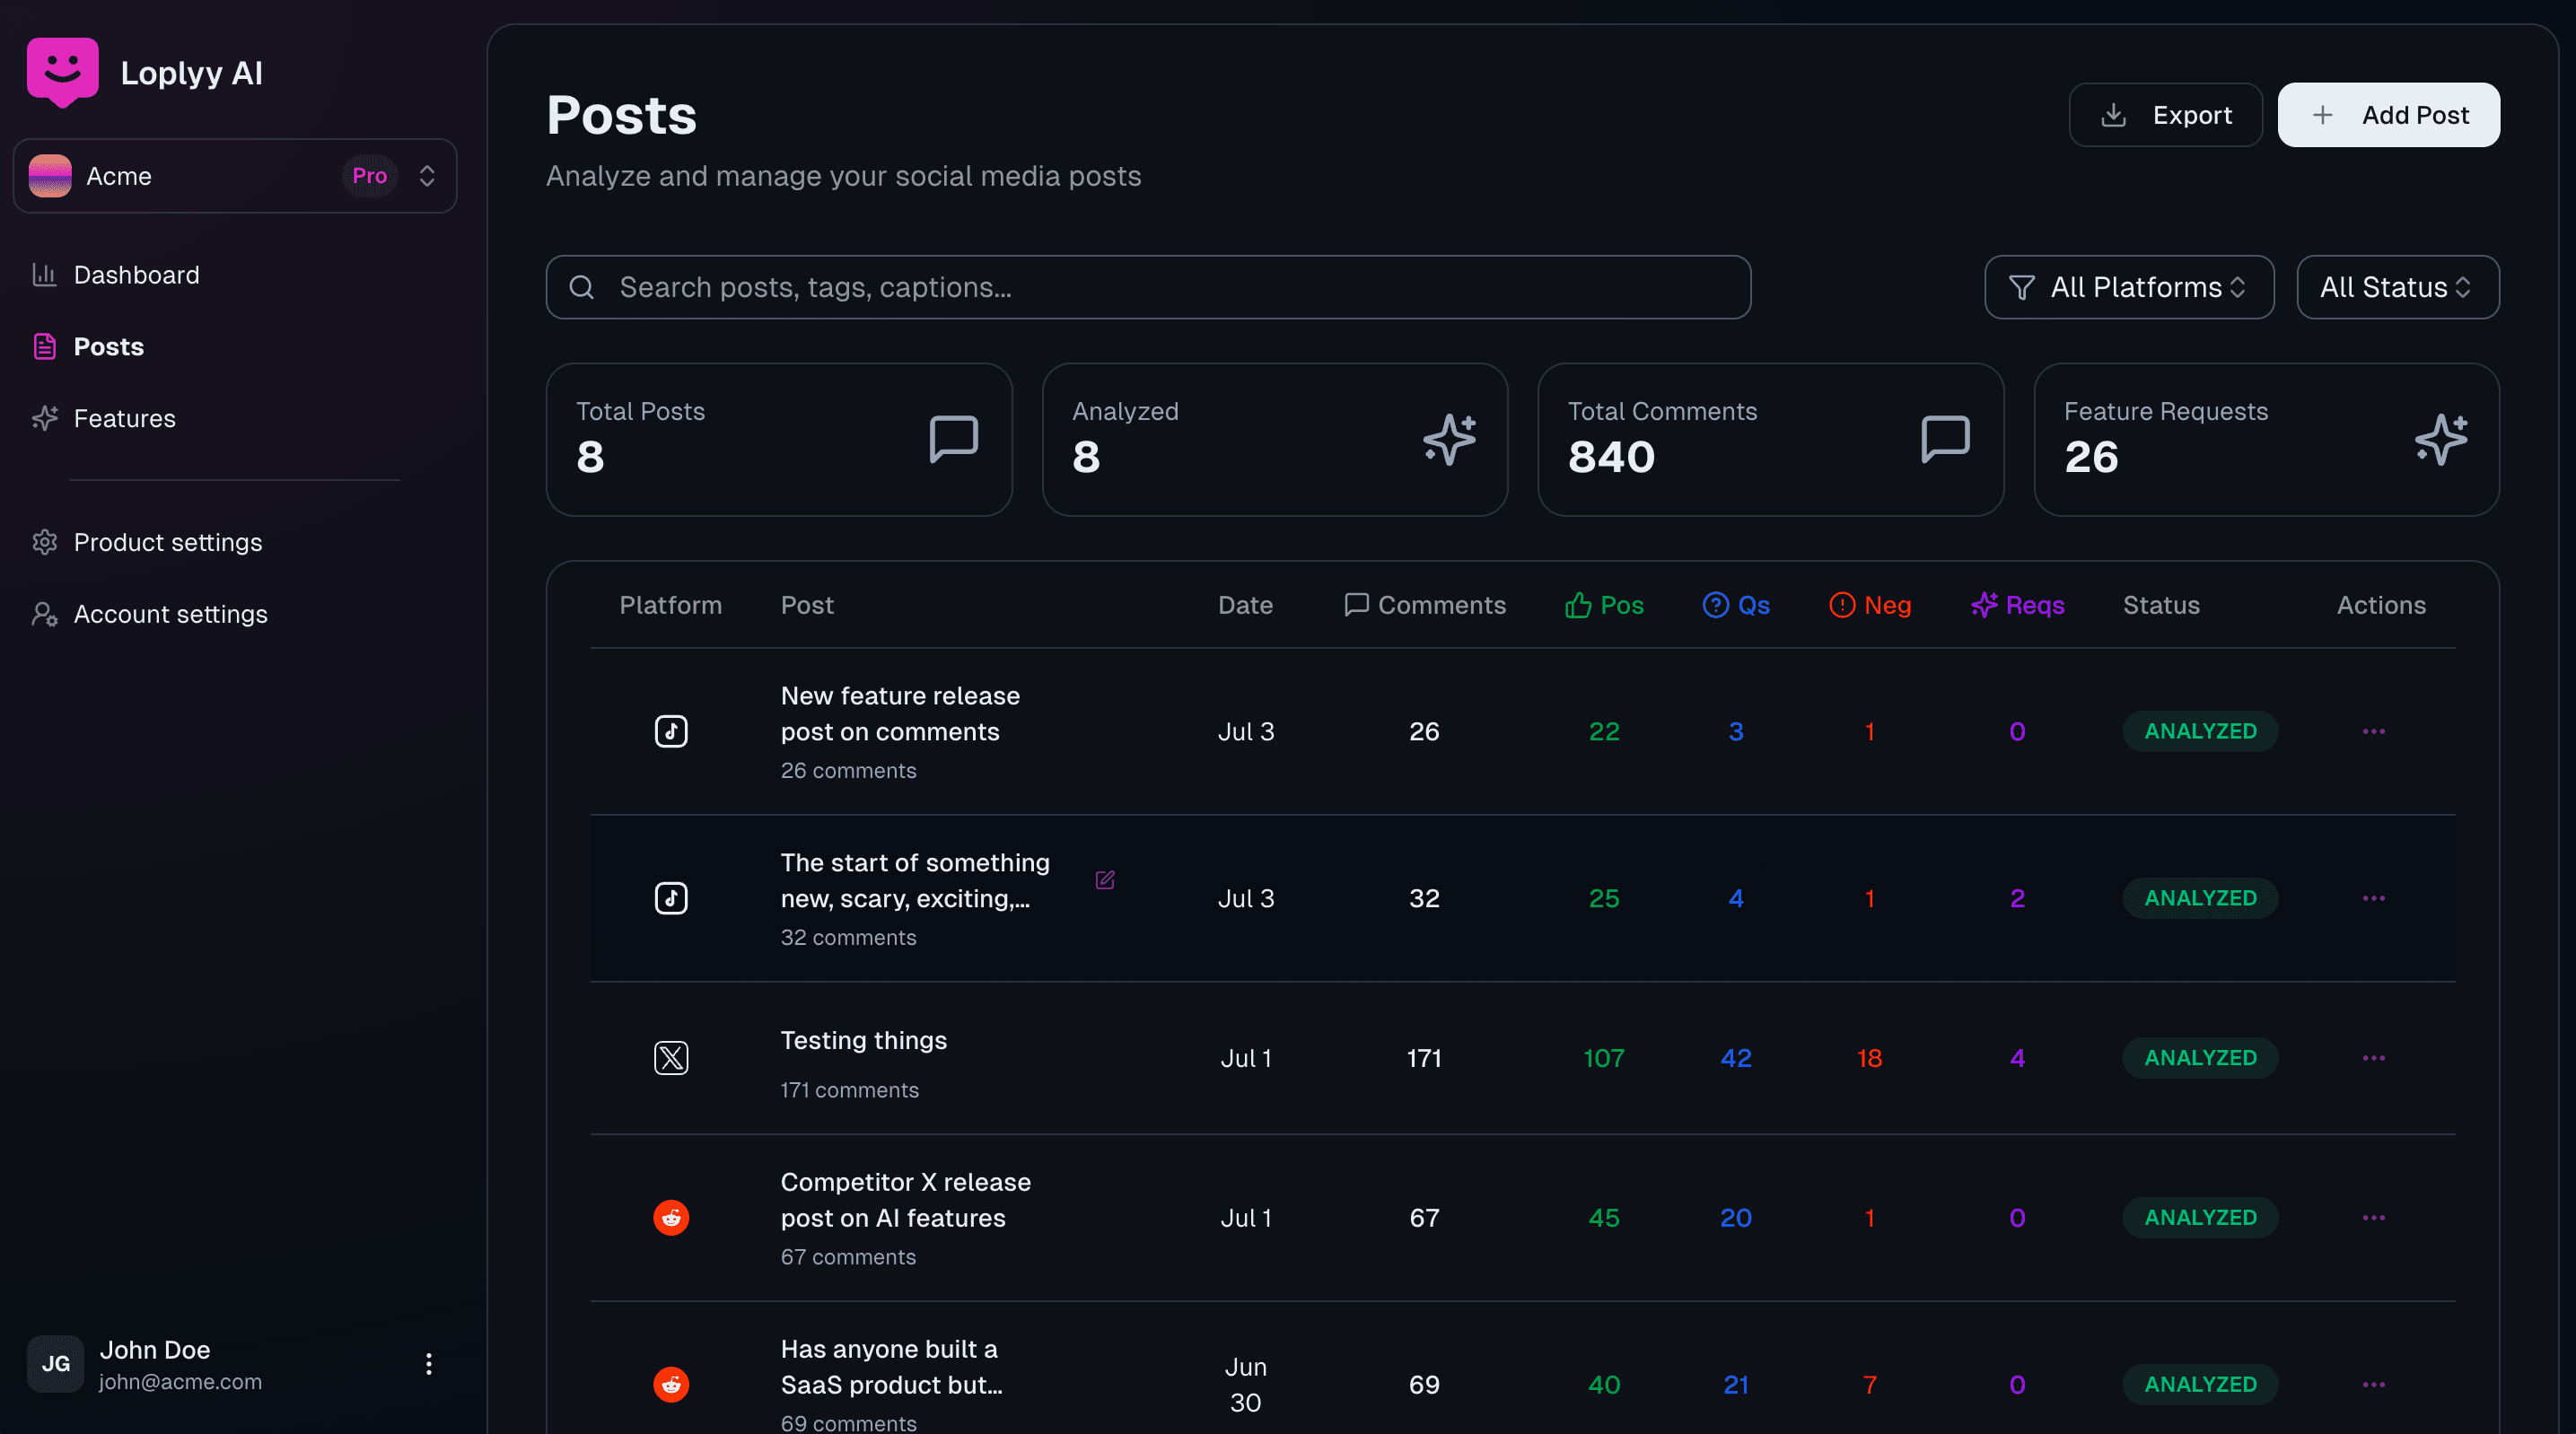The image size is (2576, 1434).
Task: Click the Dashboard bar chart icon
Action: pos(44,275)
